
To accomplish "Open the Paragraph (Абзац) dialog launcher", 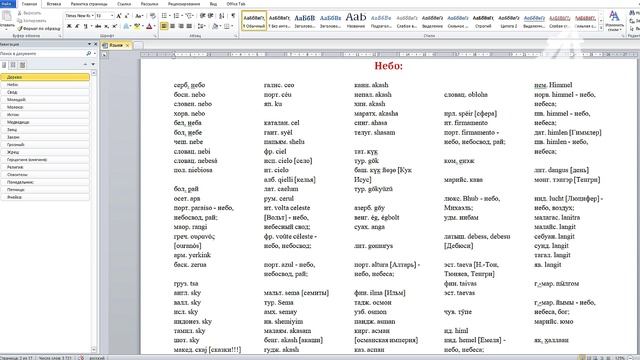I will pyautogui.click(x=236, y=36).
